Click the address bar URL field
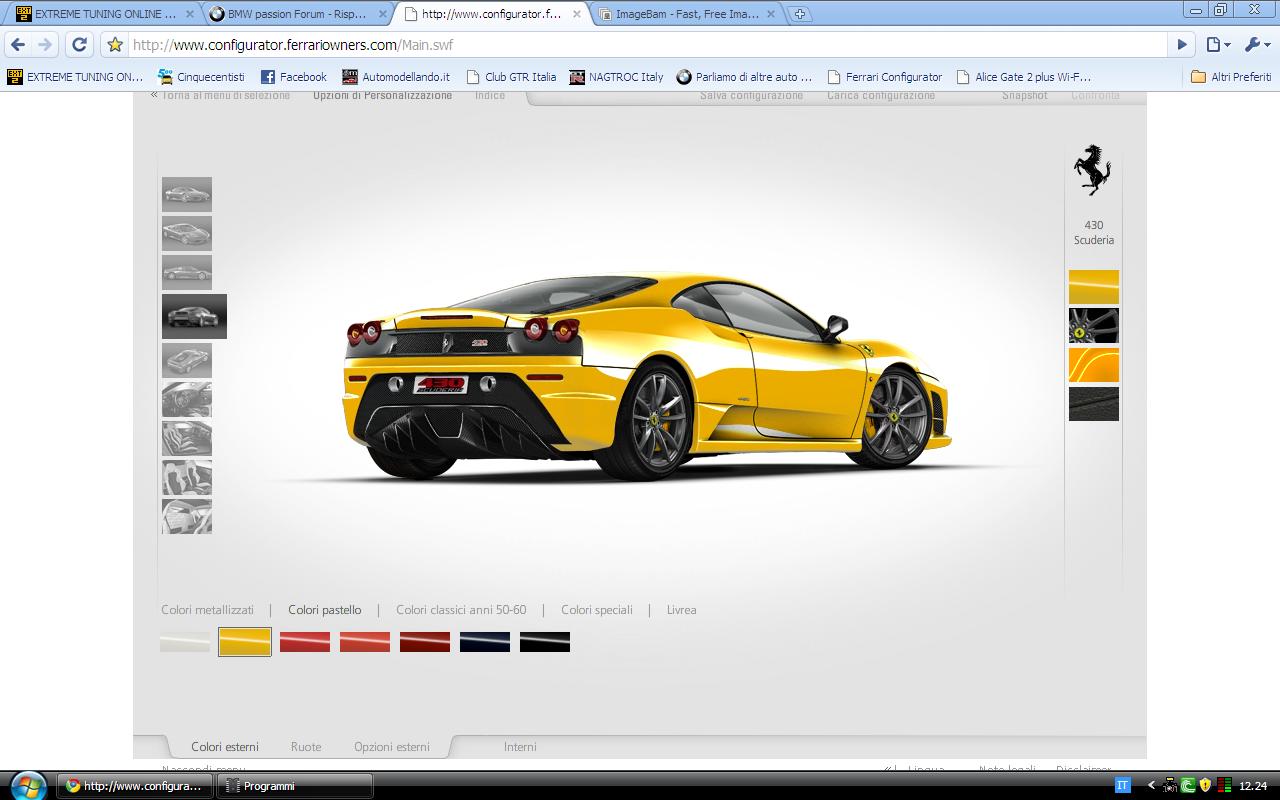 tap(648, 45)
